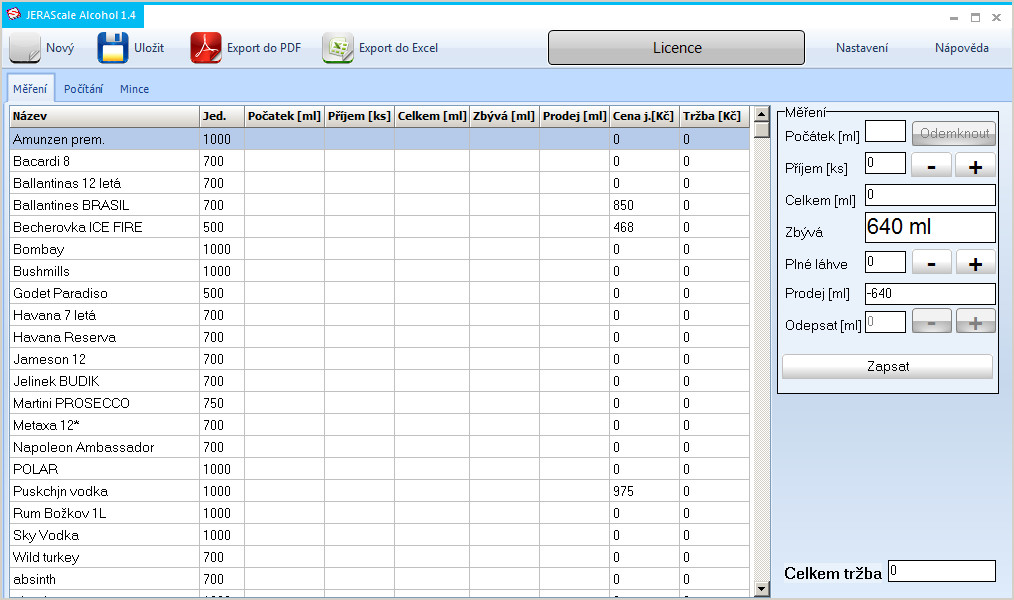Select the Bacardi 8 row
This screenshot has width=1014, height=600.
point(380,161)
